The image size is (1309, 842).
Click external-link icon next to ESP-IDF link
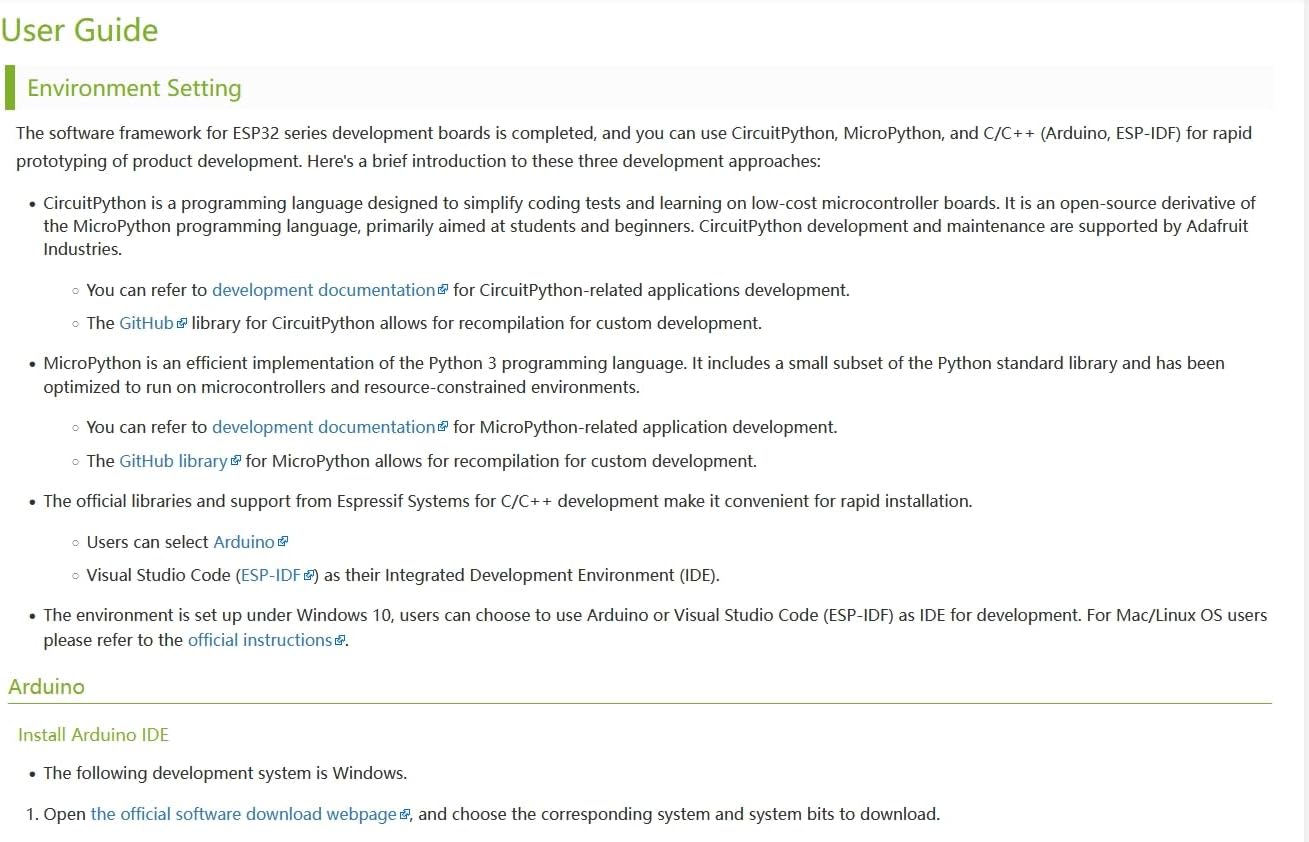click(309, 576)
